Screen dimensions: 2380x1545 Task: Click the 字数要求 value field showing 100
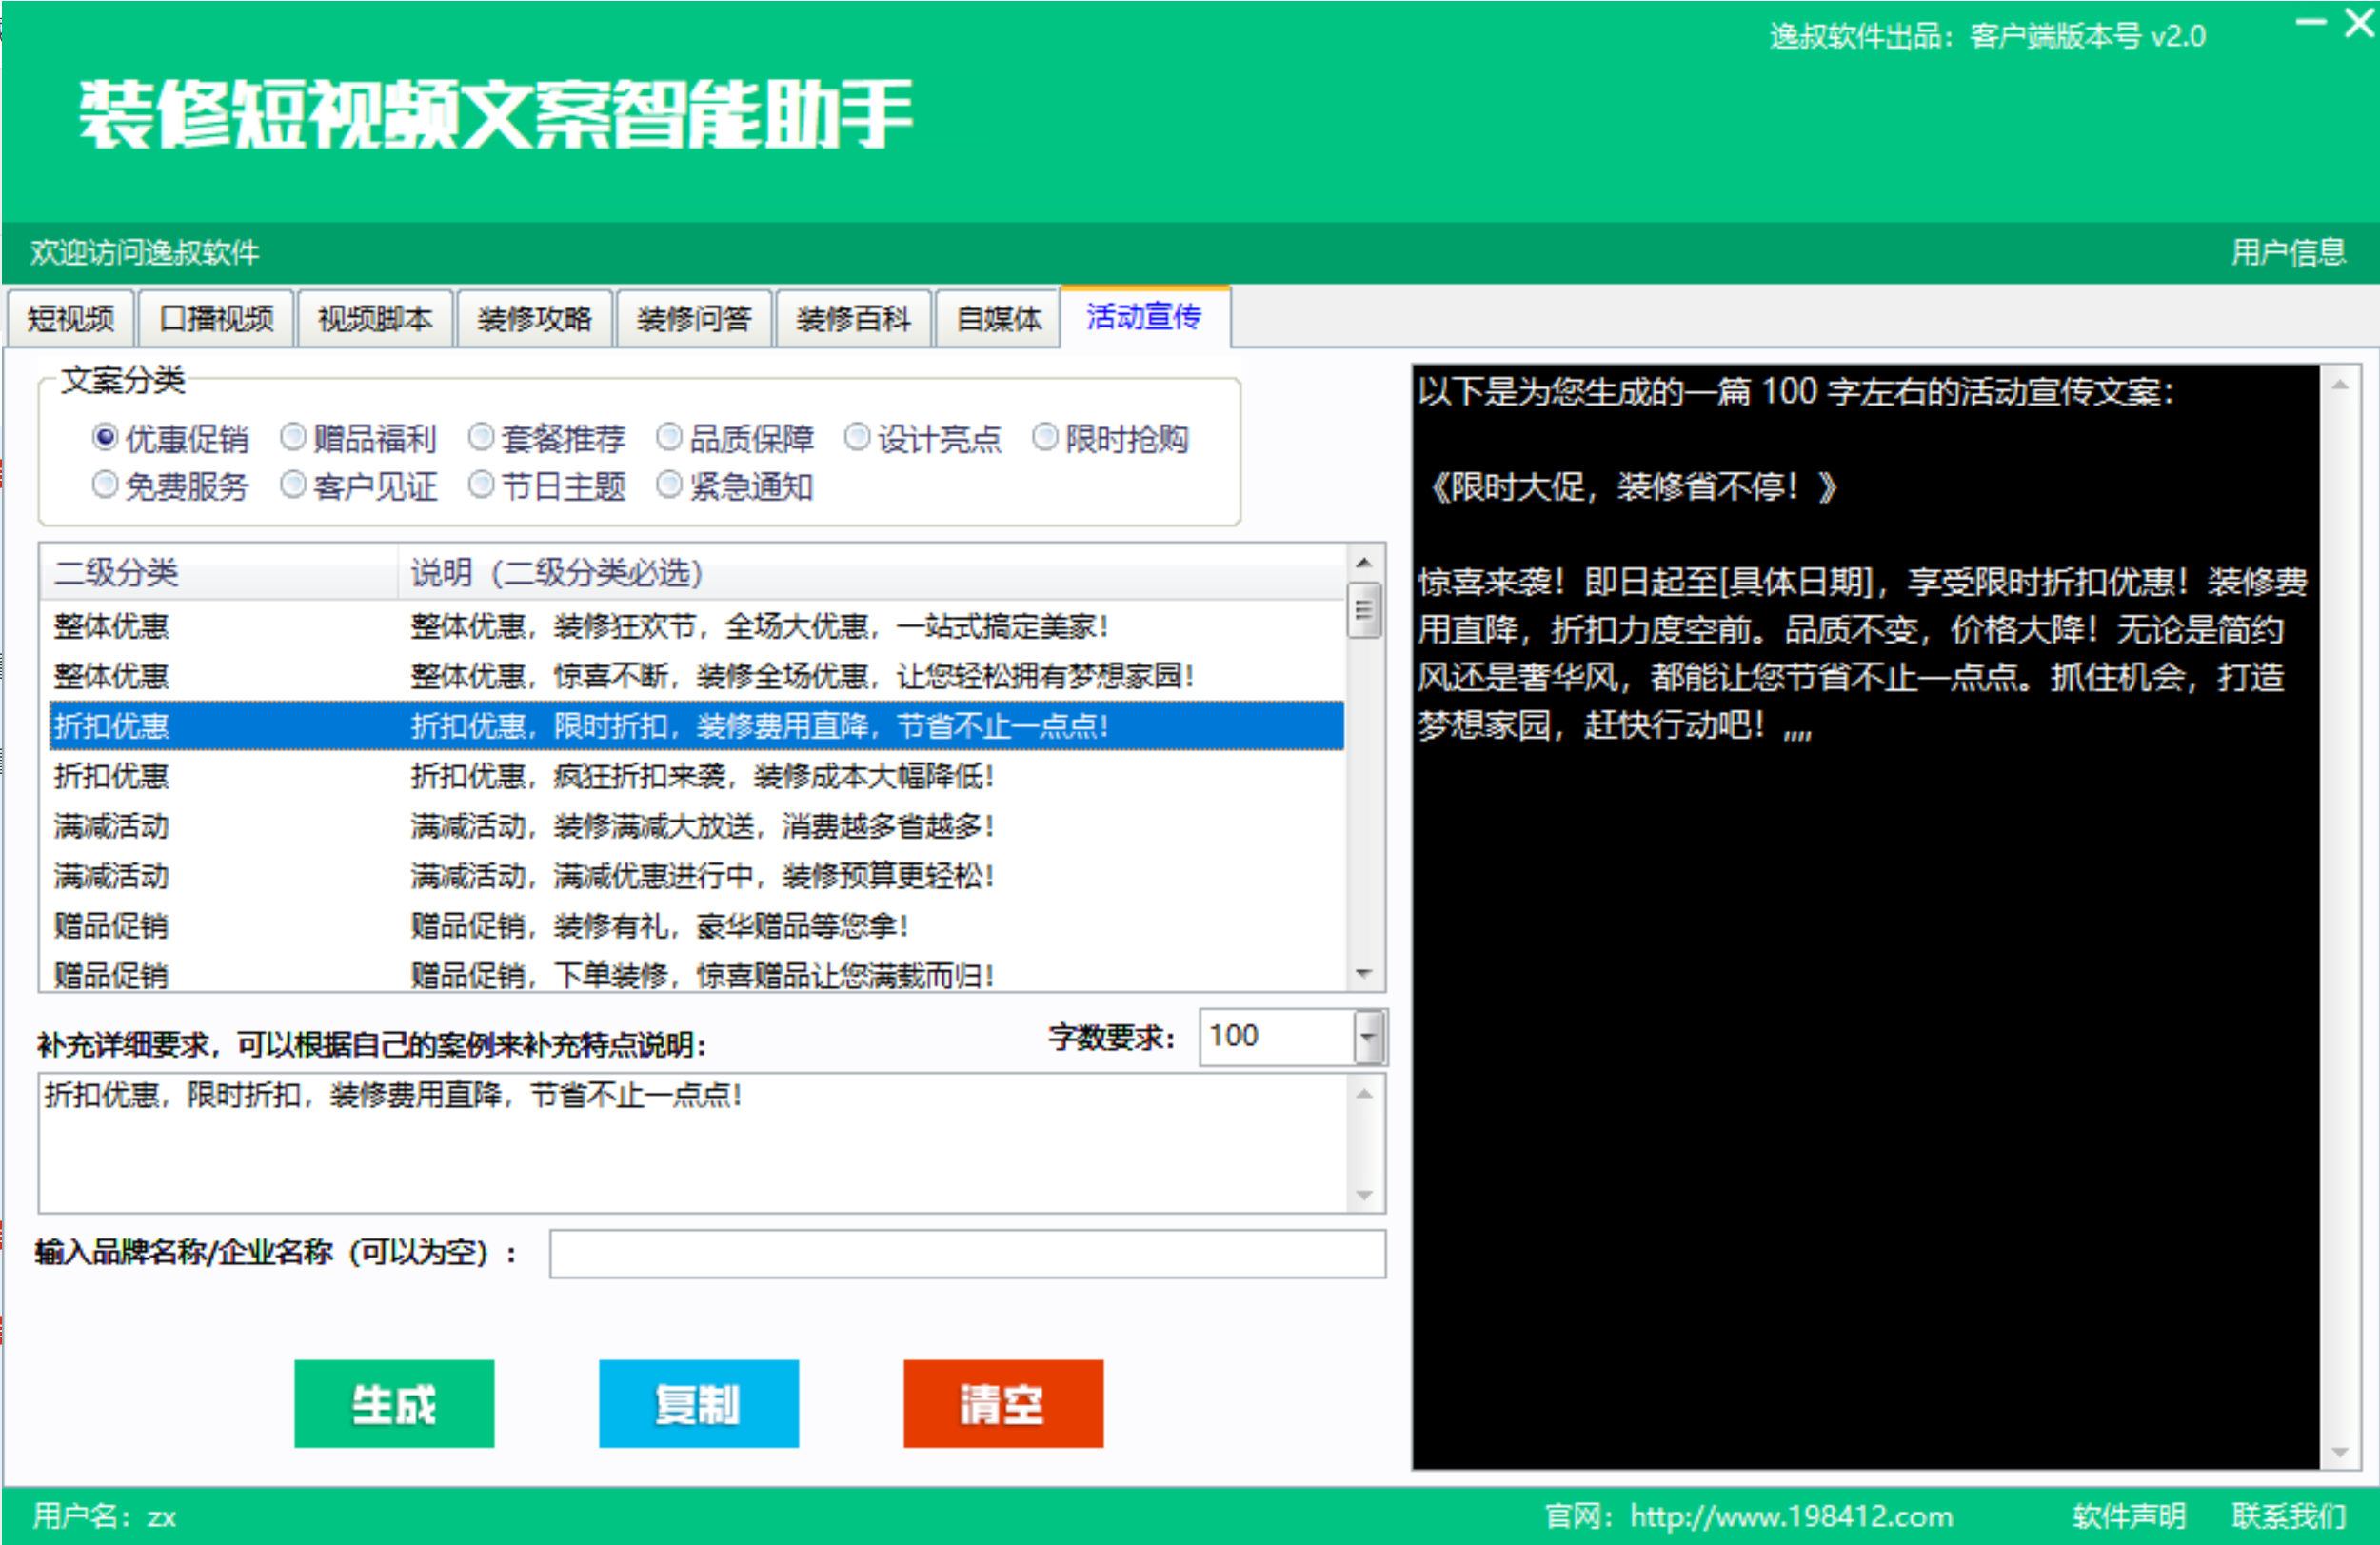1276,1037
